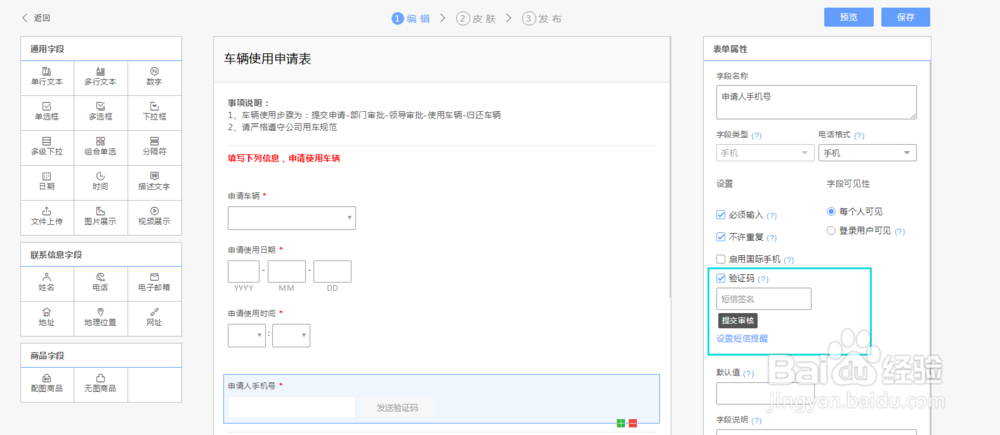Show help for 必须输入 (?)
1000x435 pixels.
coord(772,216)
